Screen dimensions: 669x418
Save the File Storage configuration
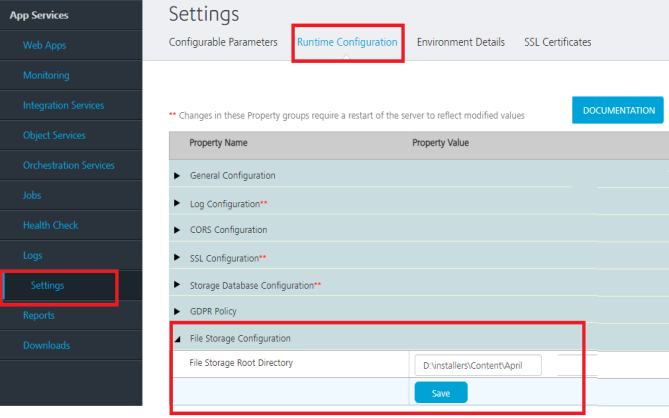[440, 392]
